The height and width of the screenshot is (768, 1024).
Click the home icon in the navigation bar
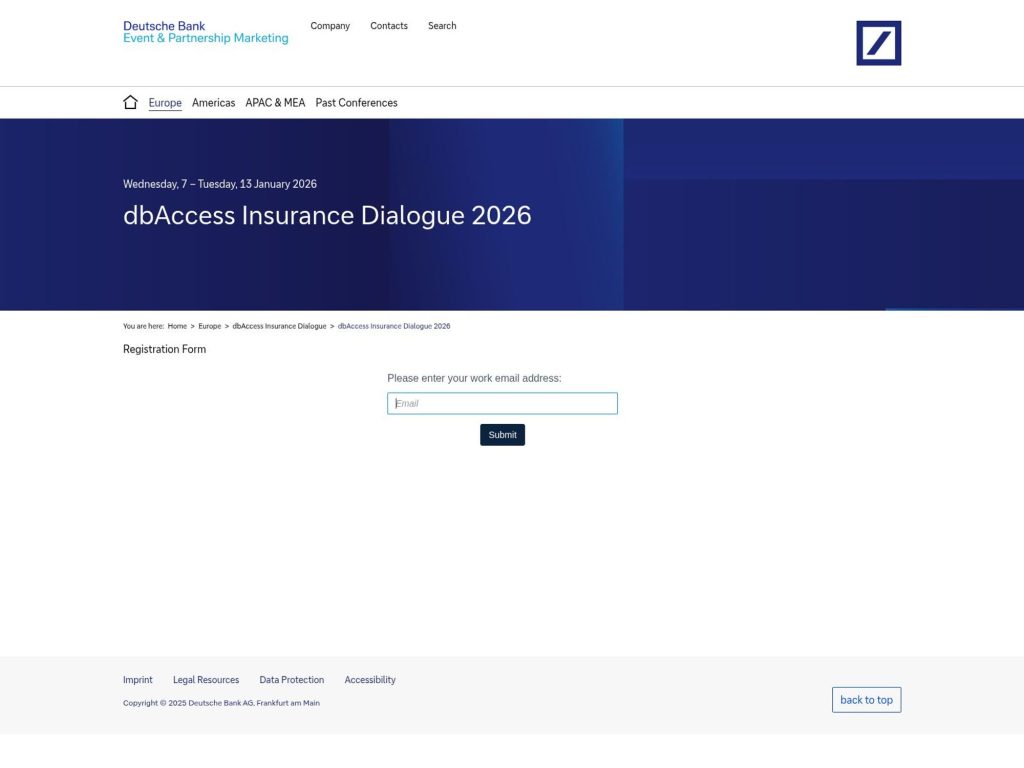130,101
